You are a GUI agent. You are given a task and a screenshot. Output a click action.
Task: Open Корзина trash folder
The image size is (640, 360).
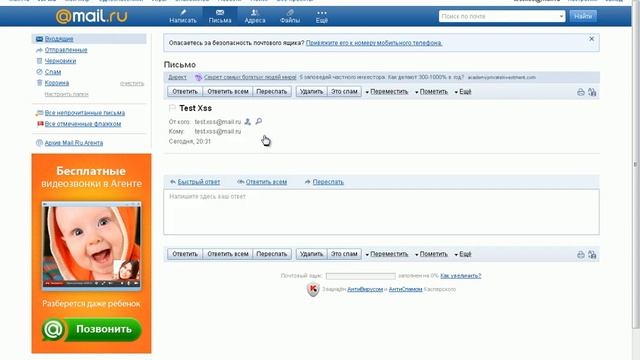[57, 83]
